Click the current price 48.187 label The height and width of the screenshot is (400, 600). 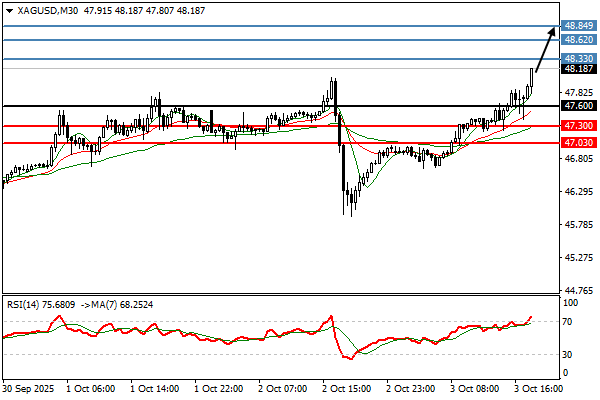click(x=580, y=70)
